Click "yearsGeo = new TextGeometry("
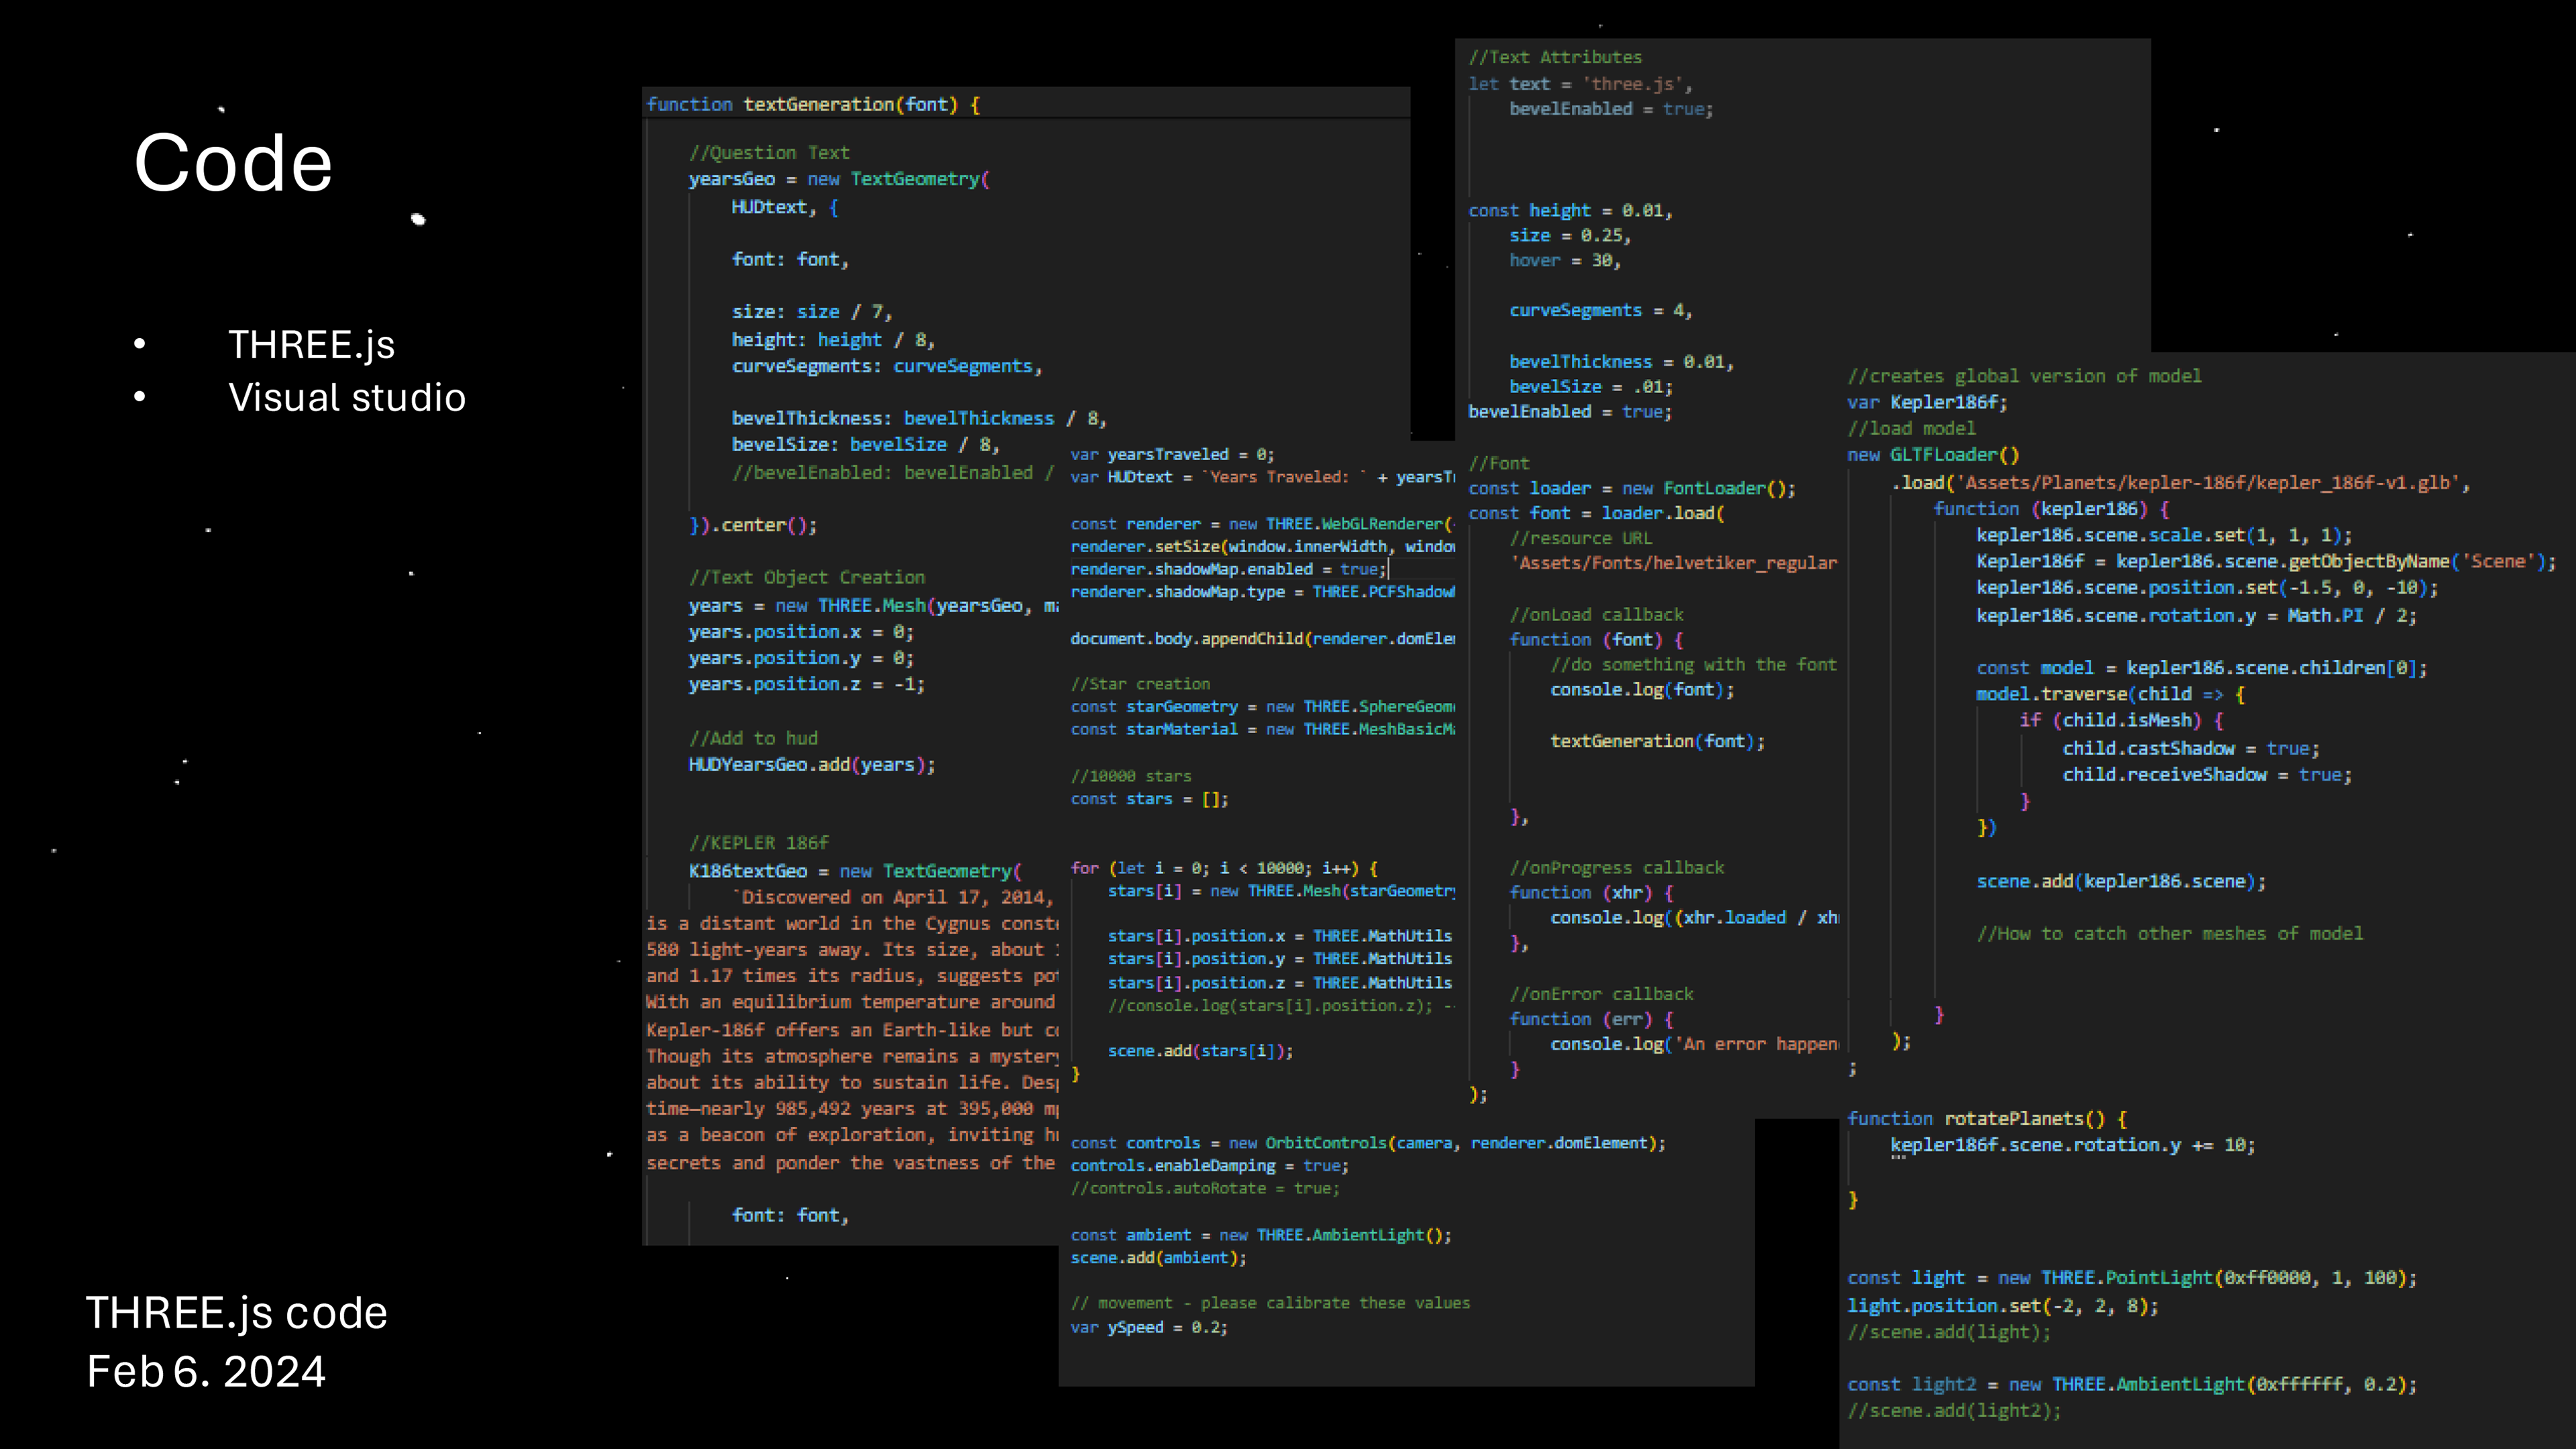 (839, 179)
